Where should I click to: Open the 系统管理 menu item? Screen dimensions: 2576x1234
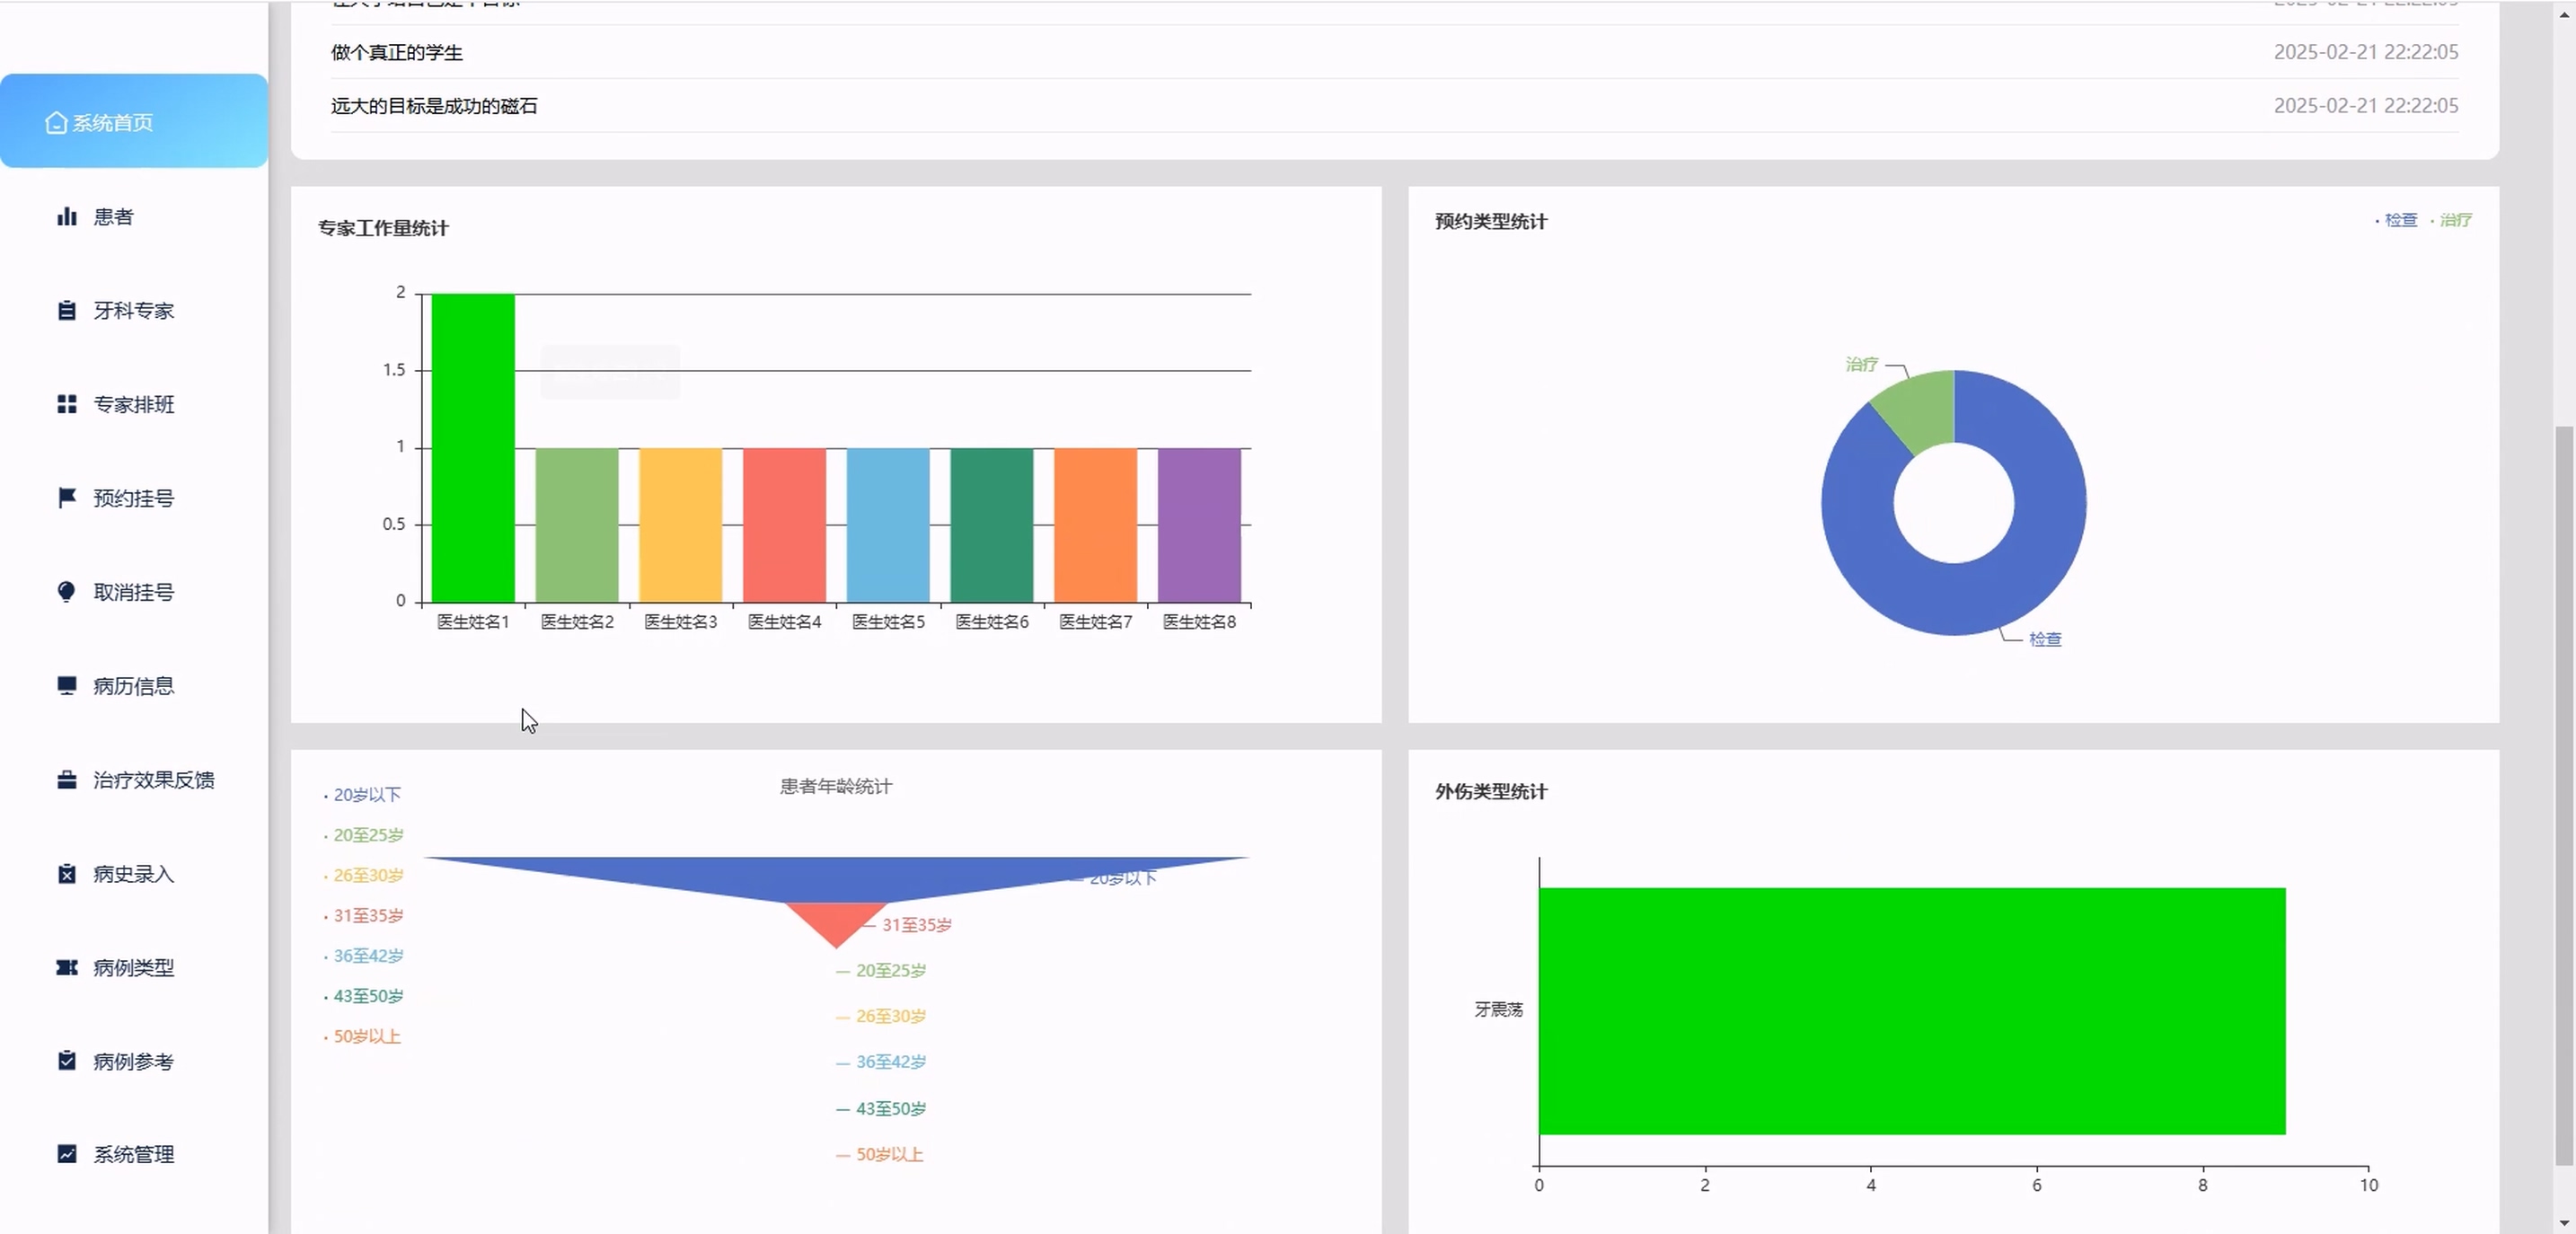133,1154
